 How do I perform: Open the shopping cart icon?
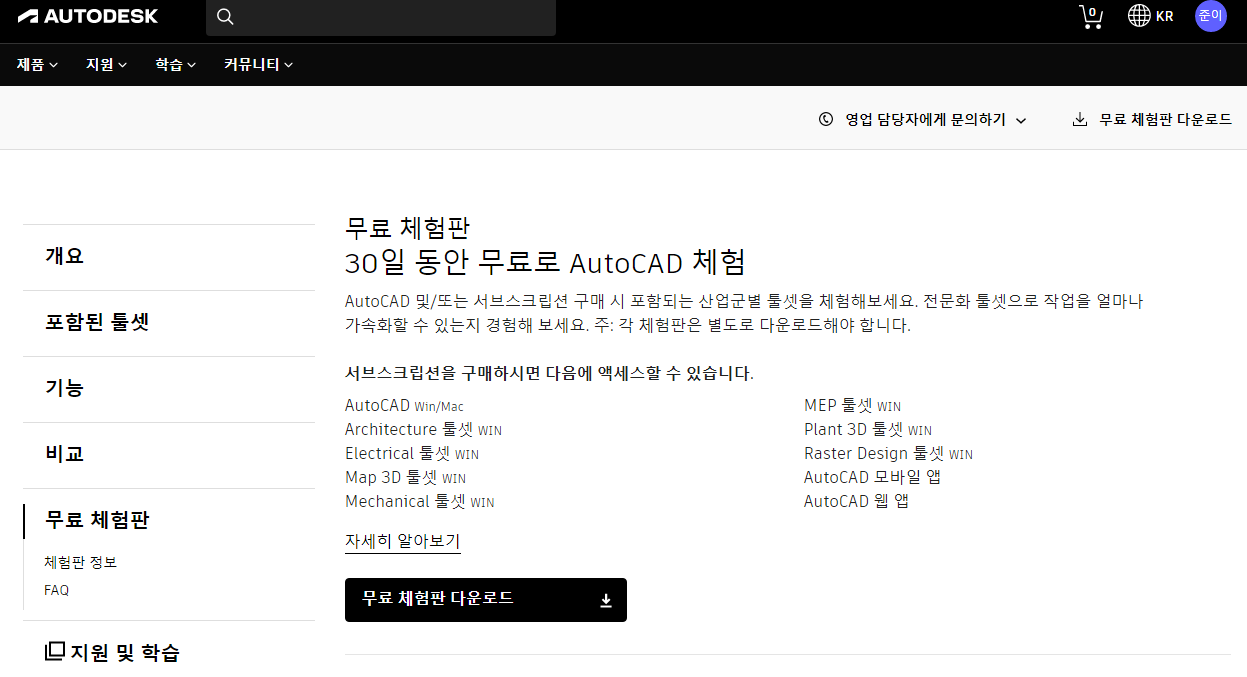click(x=1091, y=17)
